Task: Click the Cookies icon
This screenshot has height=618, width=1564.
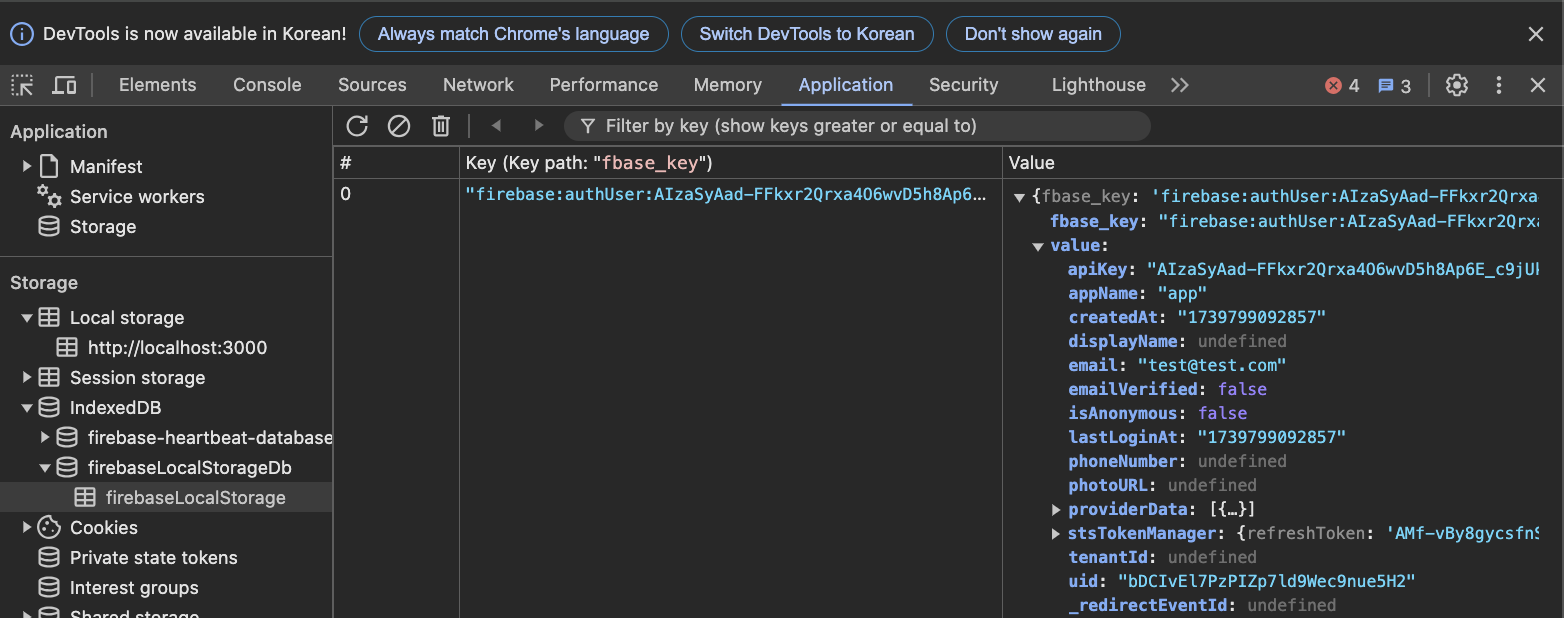Action: (49, 527)
